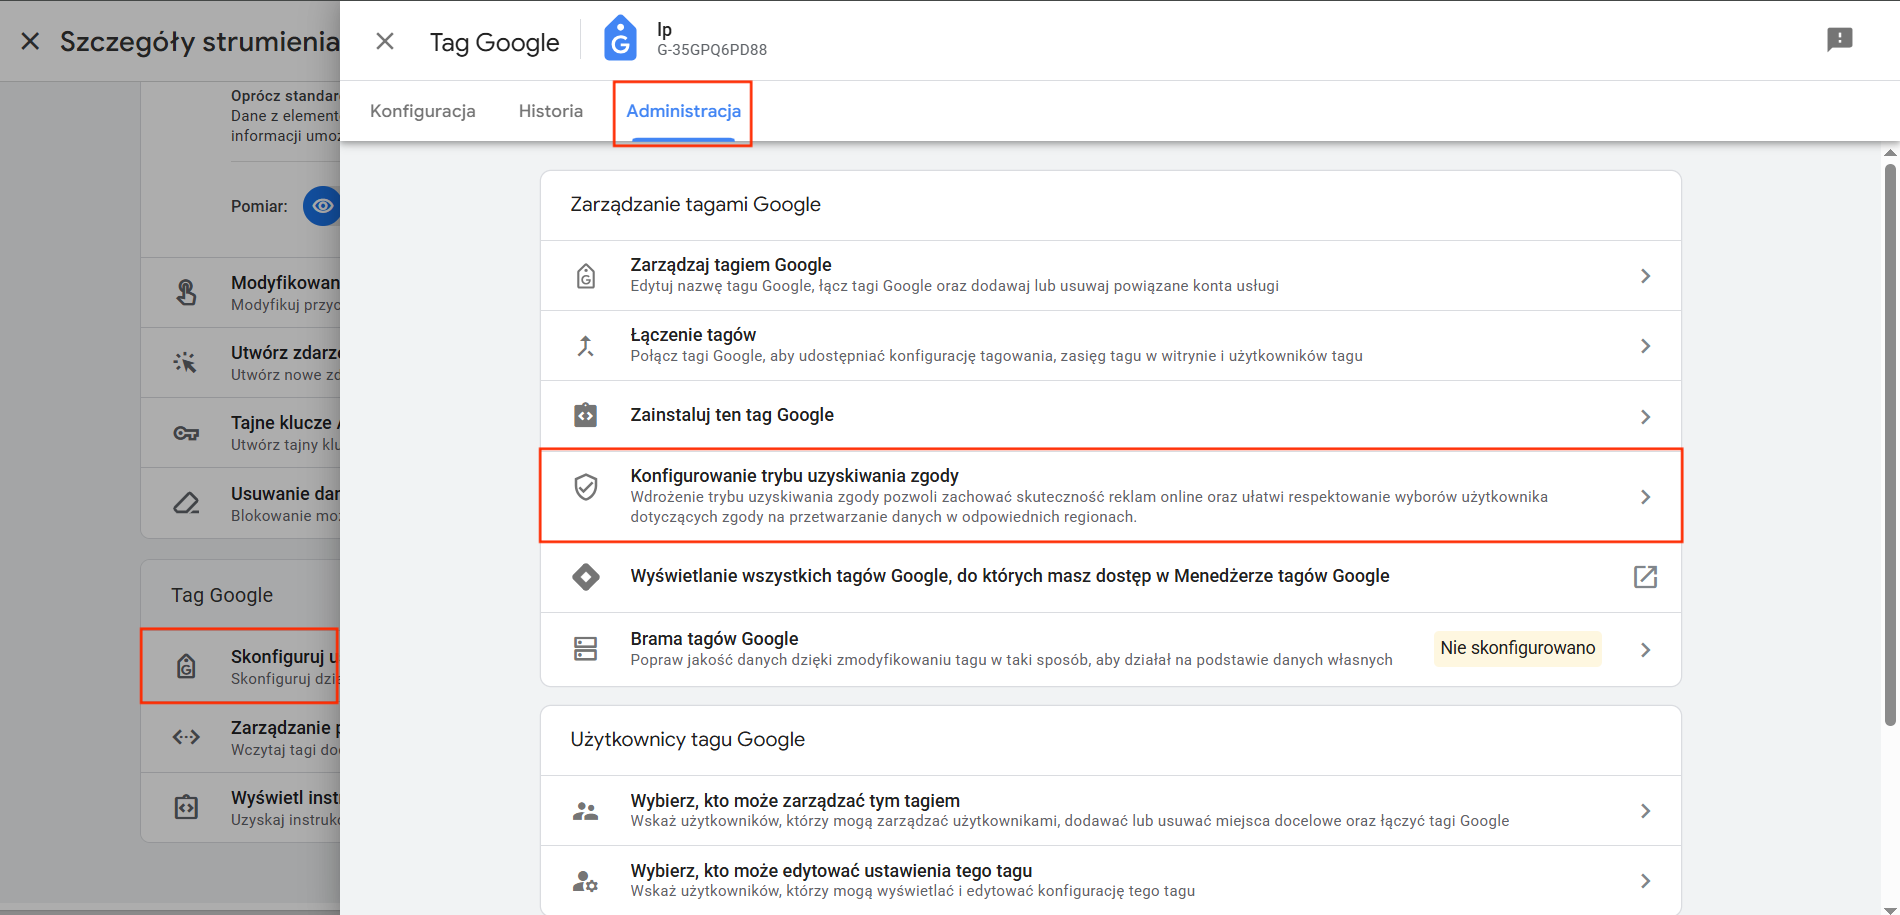Click the Zainstaluj ten tag Google code icon
Screen dimensions: 1900x915
[586, 415]
